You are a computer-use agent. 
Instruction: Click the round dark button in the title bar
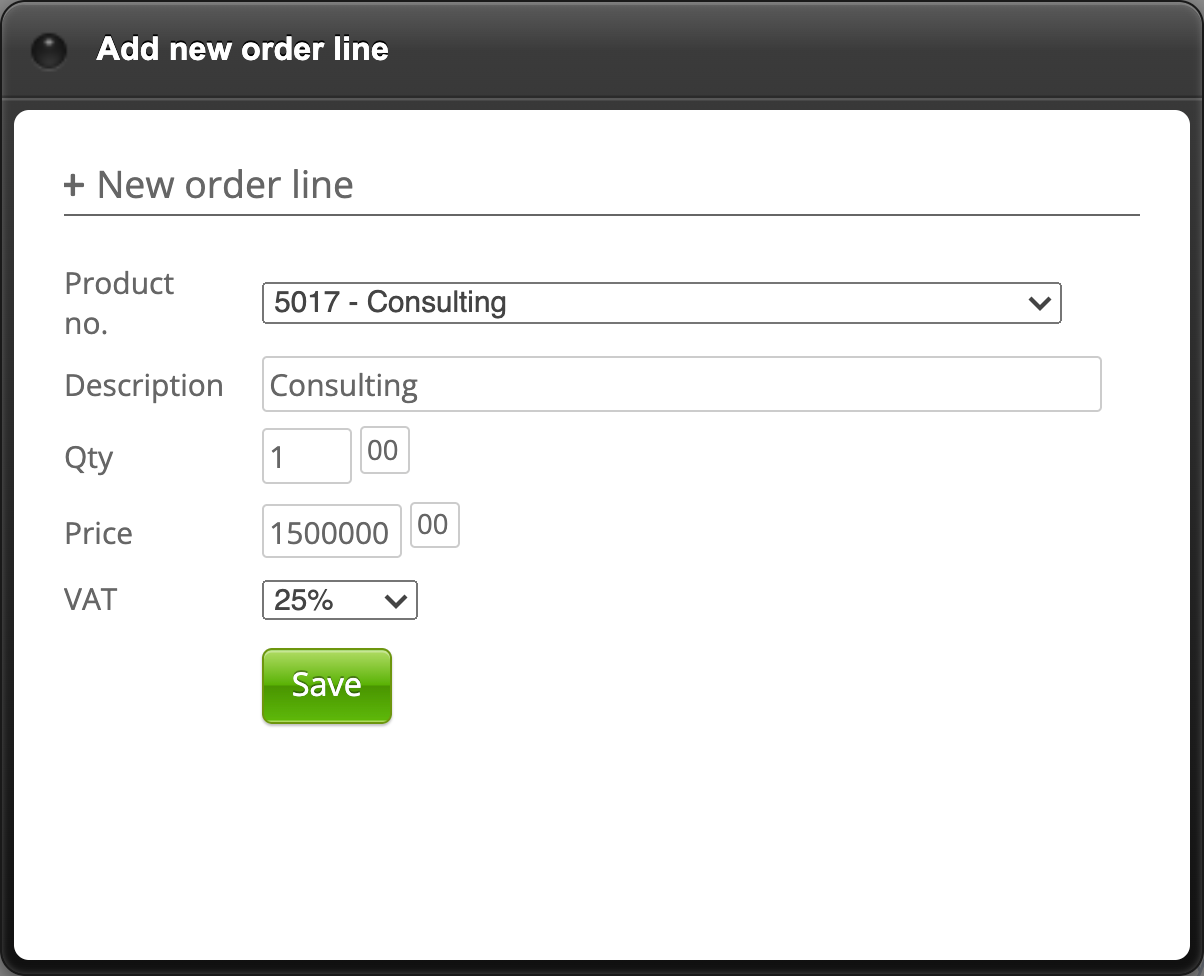coord(49,50)
